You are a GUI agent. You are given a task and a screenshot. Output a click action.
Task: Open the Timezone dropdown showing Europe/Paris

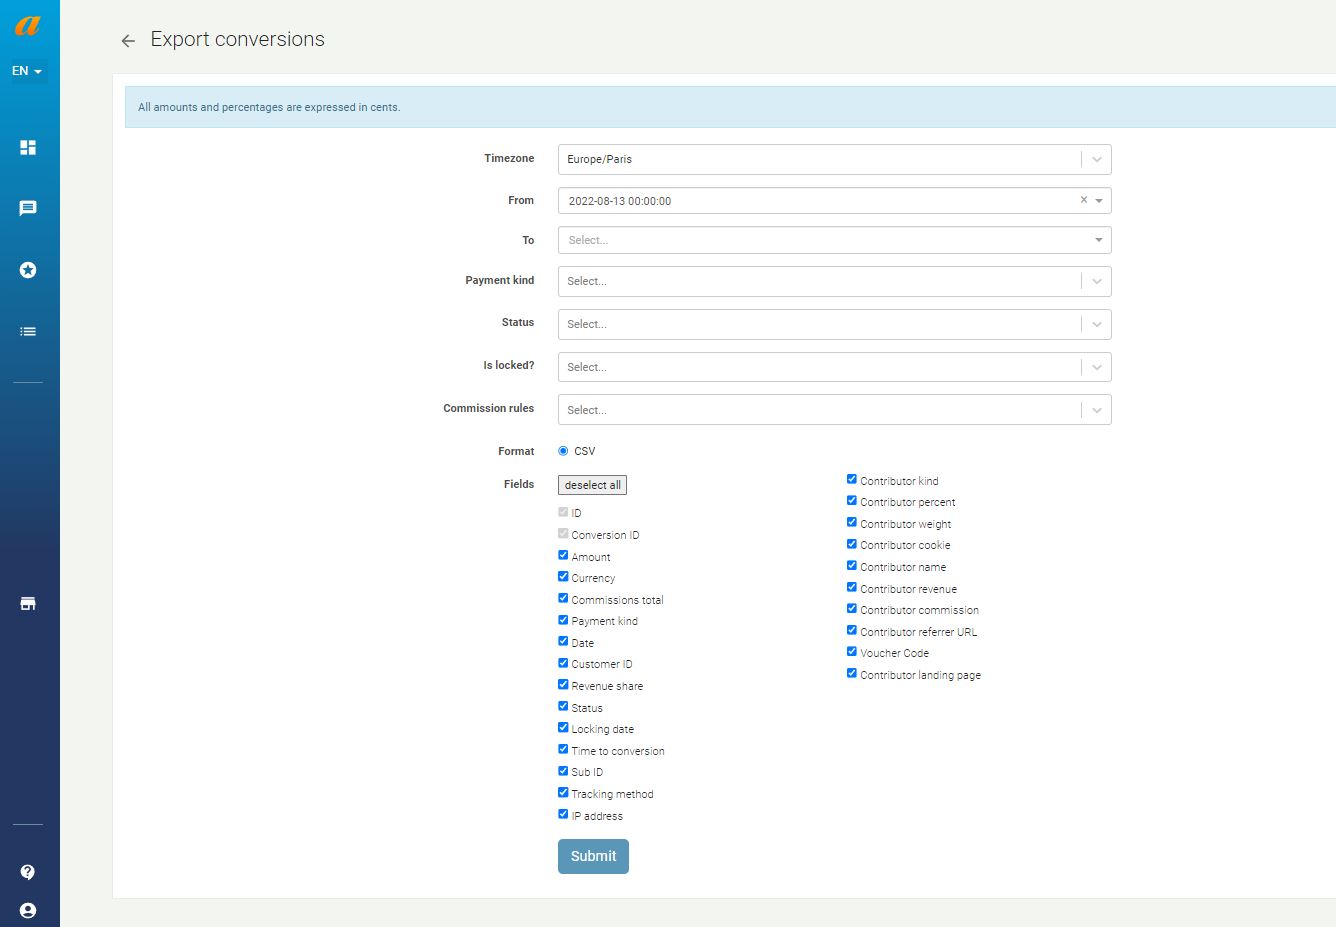point(834,159)
